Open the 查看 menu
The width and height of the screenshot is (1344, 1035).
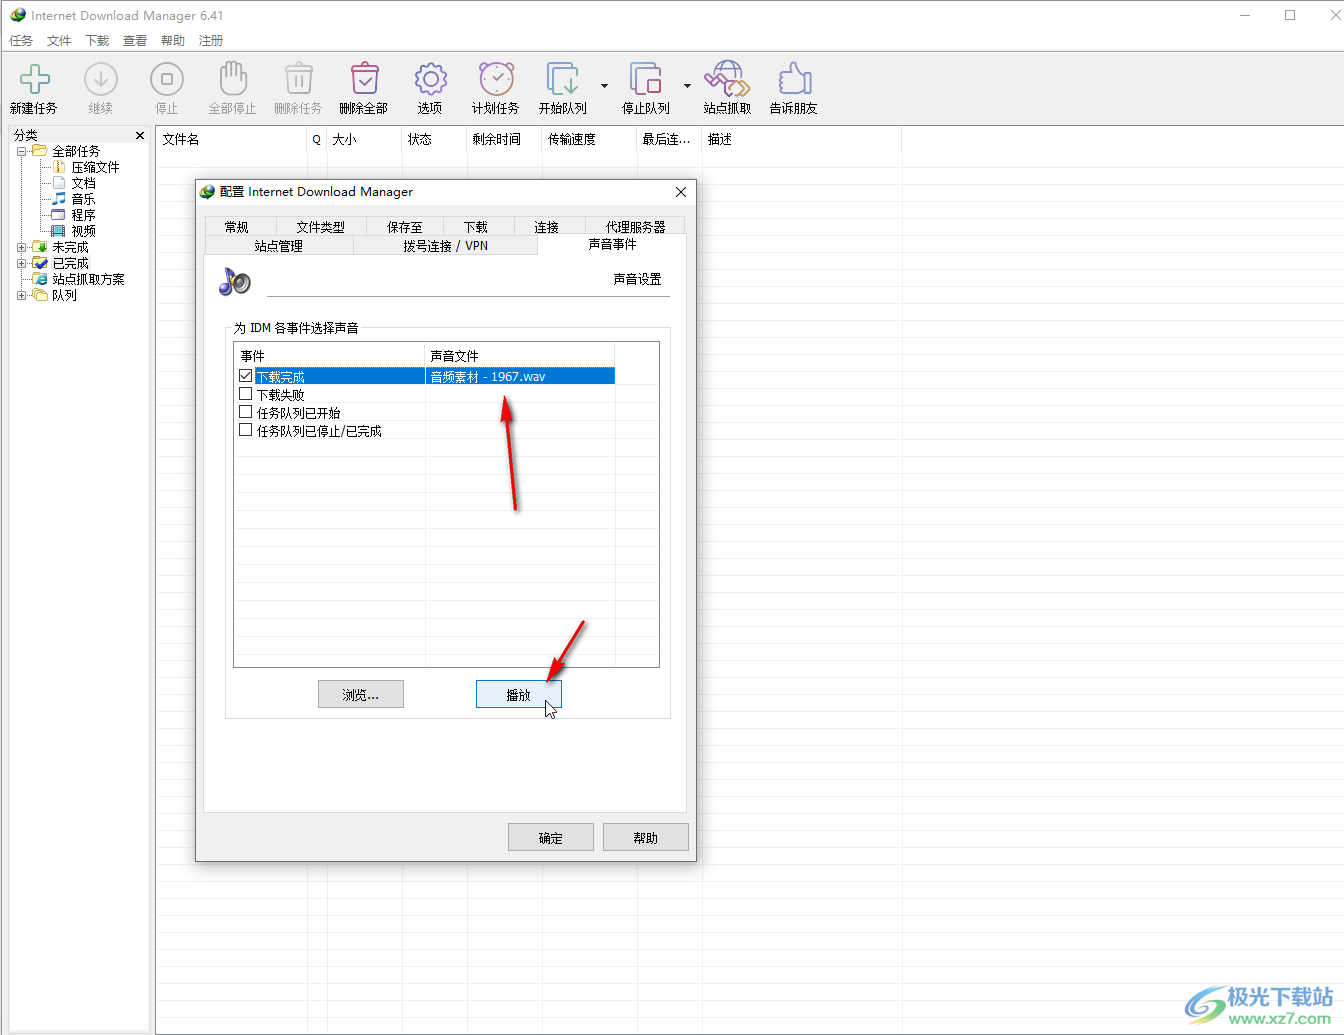click(135, 41)
